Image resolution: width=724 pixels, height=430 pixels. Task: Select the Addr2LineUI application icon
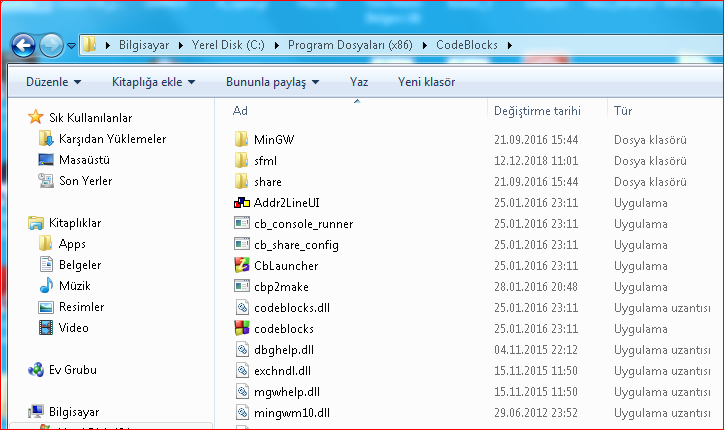(x=241, y=202)
